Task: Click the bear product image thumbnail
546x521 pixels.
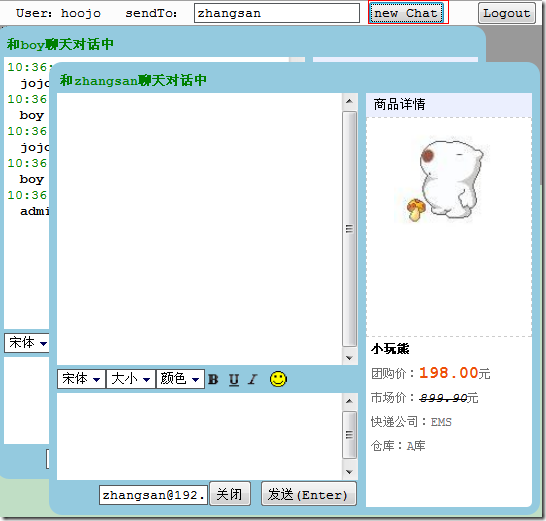Action: tap(442, 180)
